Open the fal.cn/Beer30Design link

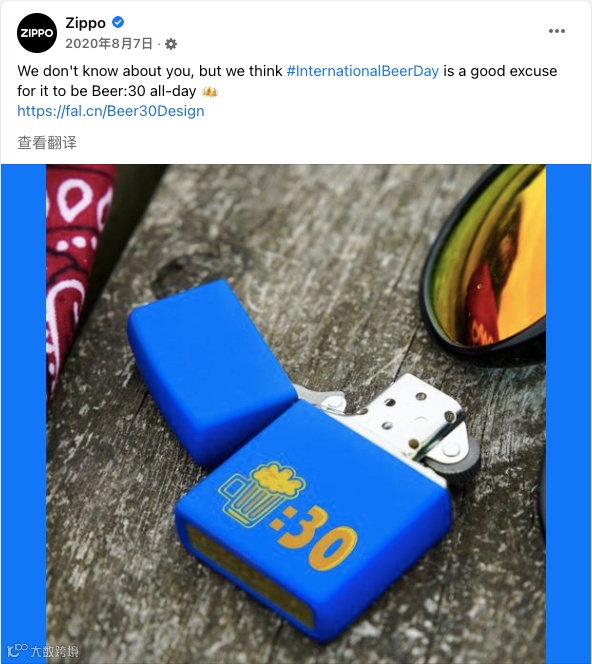tap(111, 111)
